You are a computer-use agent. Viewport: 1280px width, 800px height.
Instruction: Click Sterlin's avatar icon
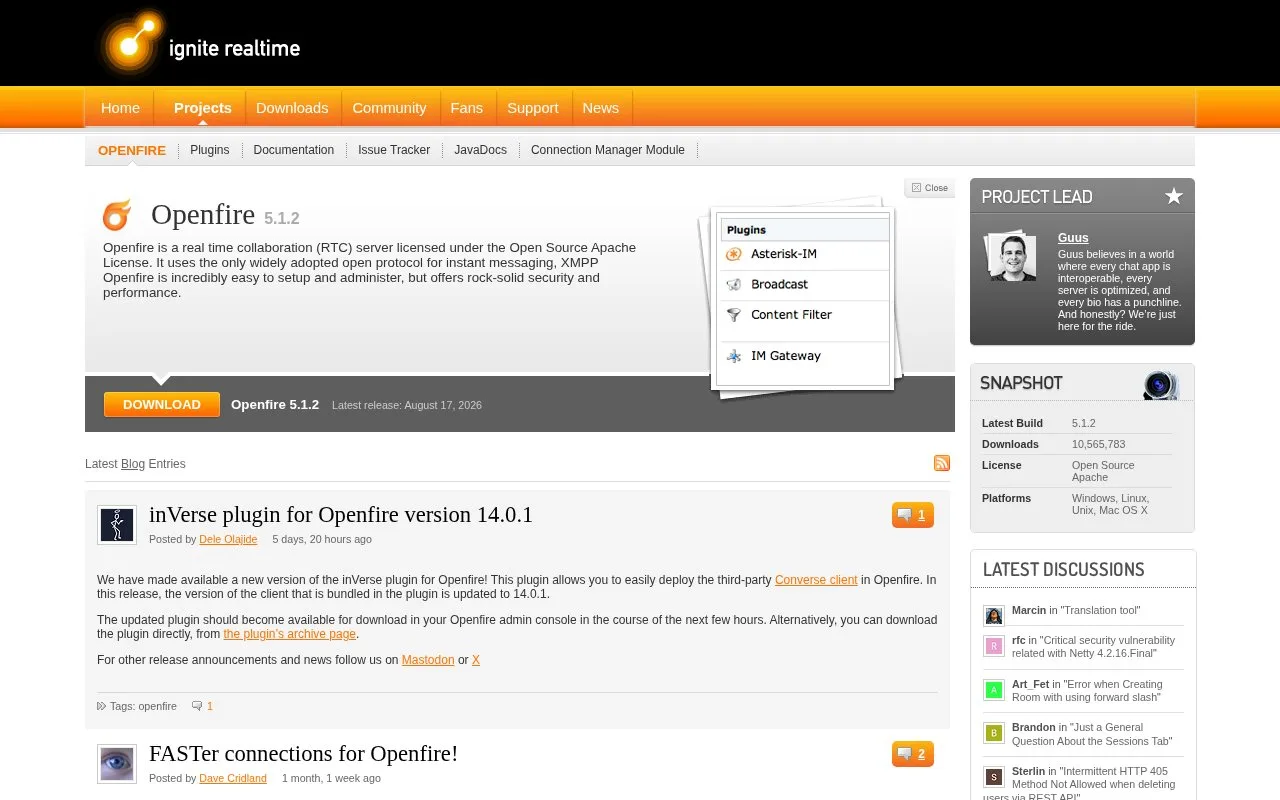point(993,777)
